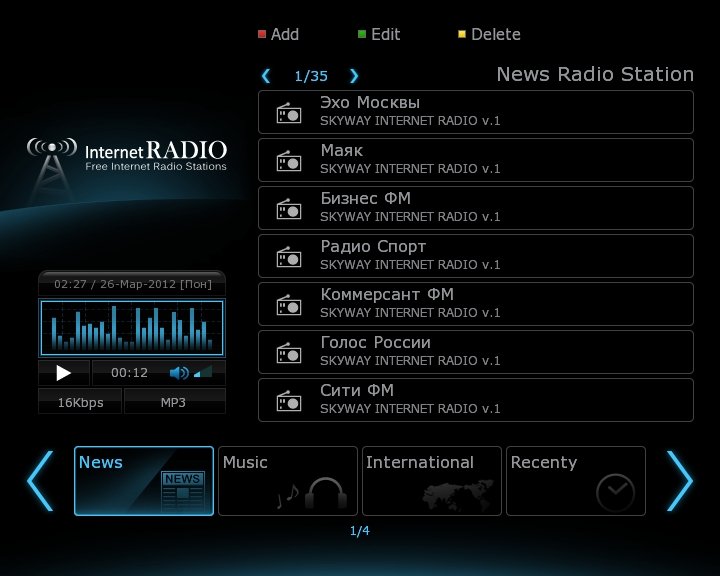Click radio icon next to Сити ФМ
Screen dimensions: 720x576
[289, 401]
